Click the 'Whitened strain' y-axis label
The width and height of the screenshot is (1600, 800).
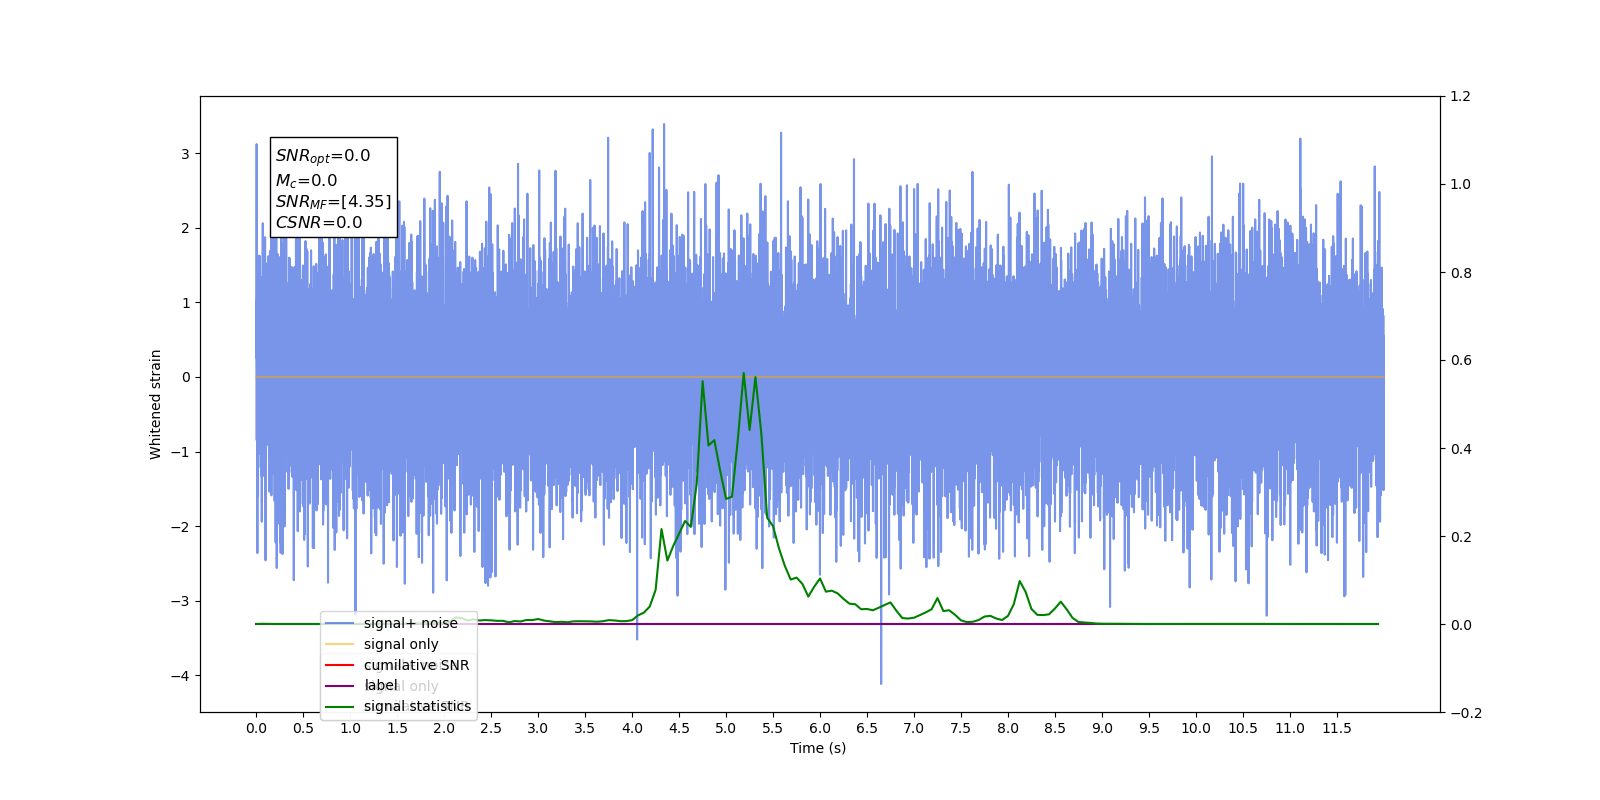(155, 404)
